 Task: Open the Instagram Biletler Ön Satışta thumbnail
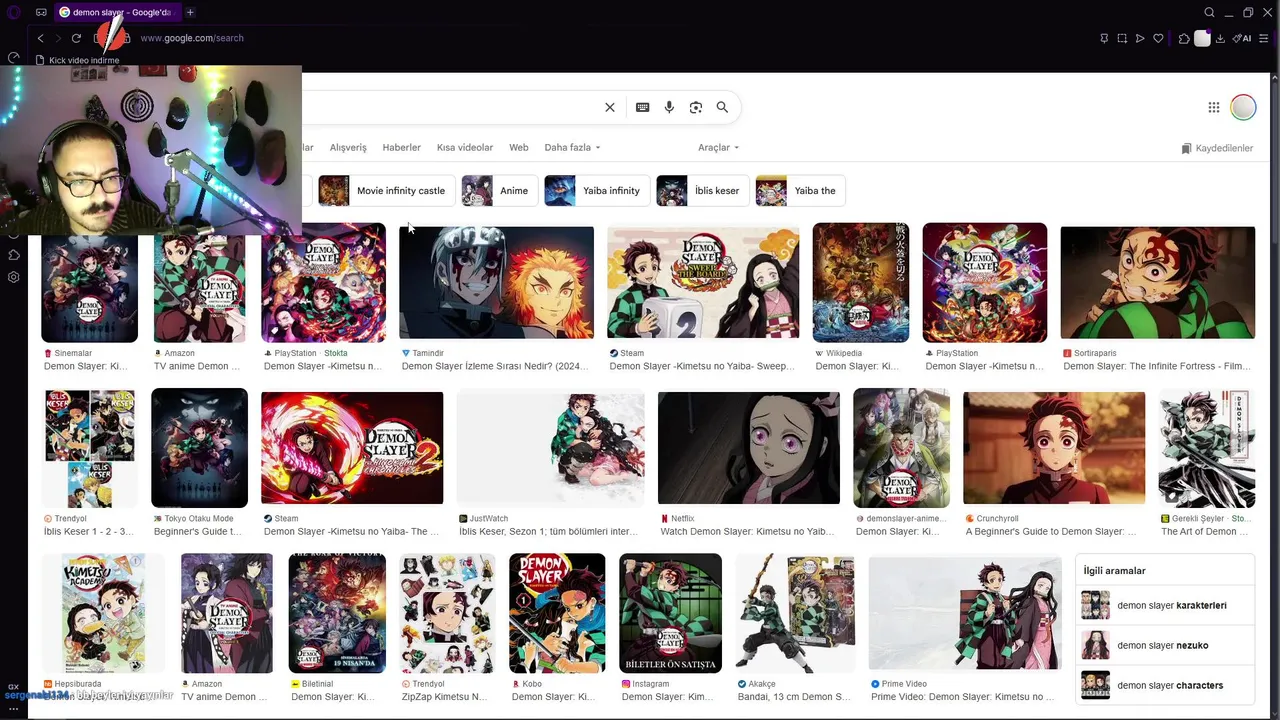click(x=670, y=613)
